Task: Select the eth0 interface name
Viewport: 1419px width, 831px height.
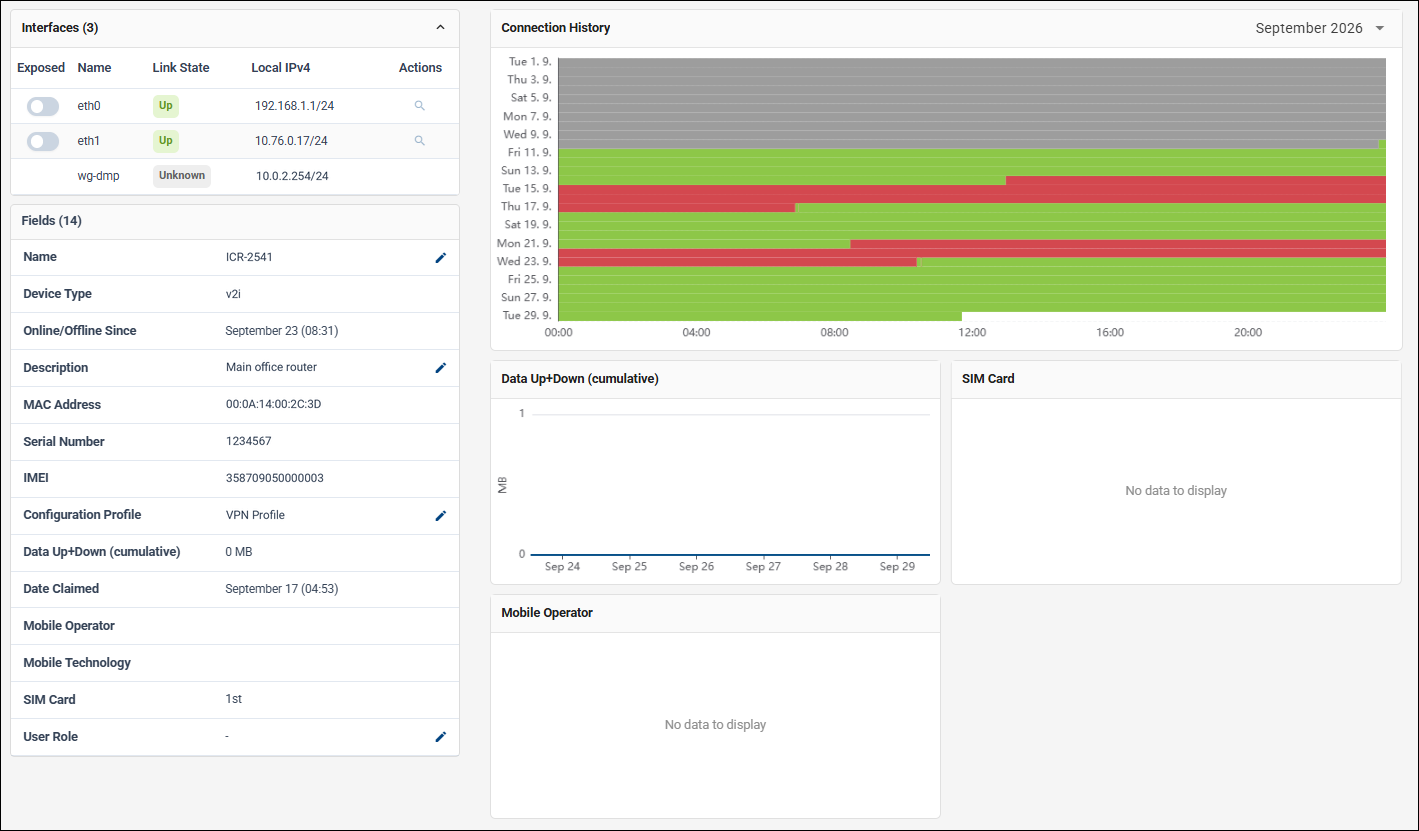Action: (89, 106)
